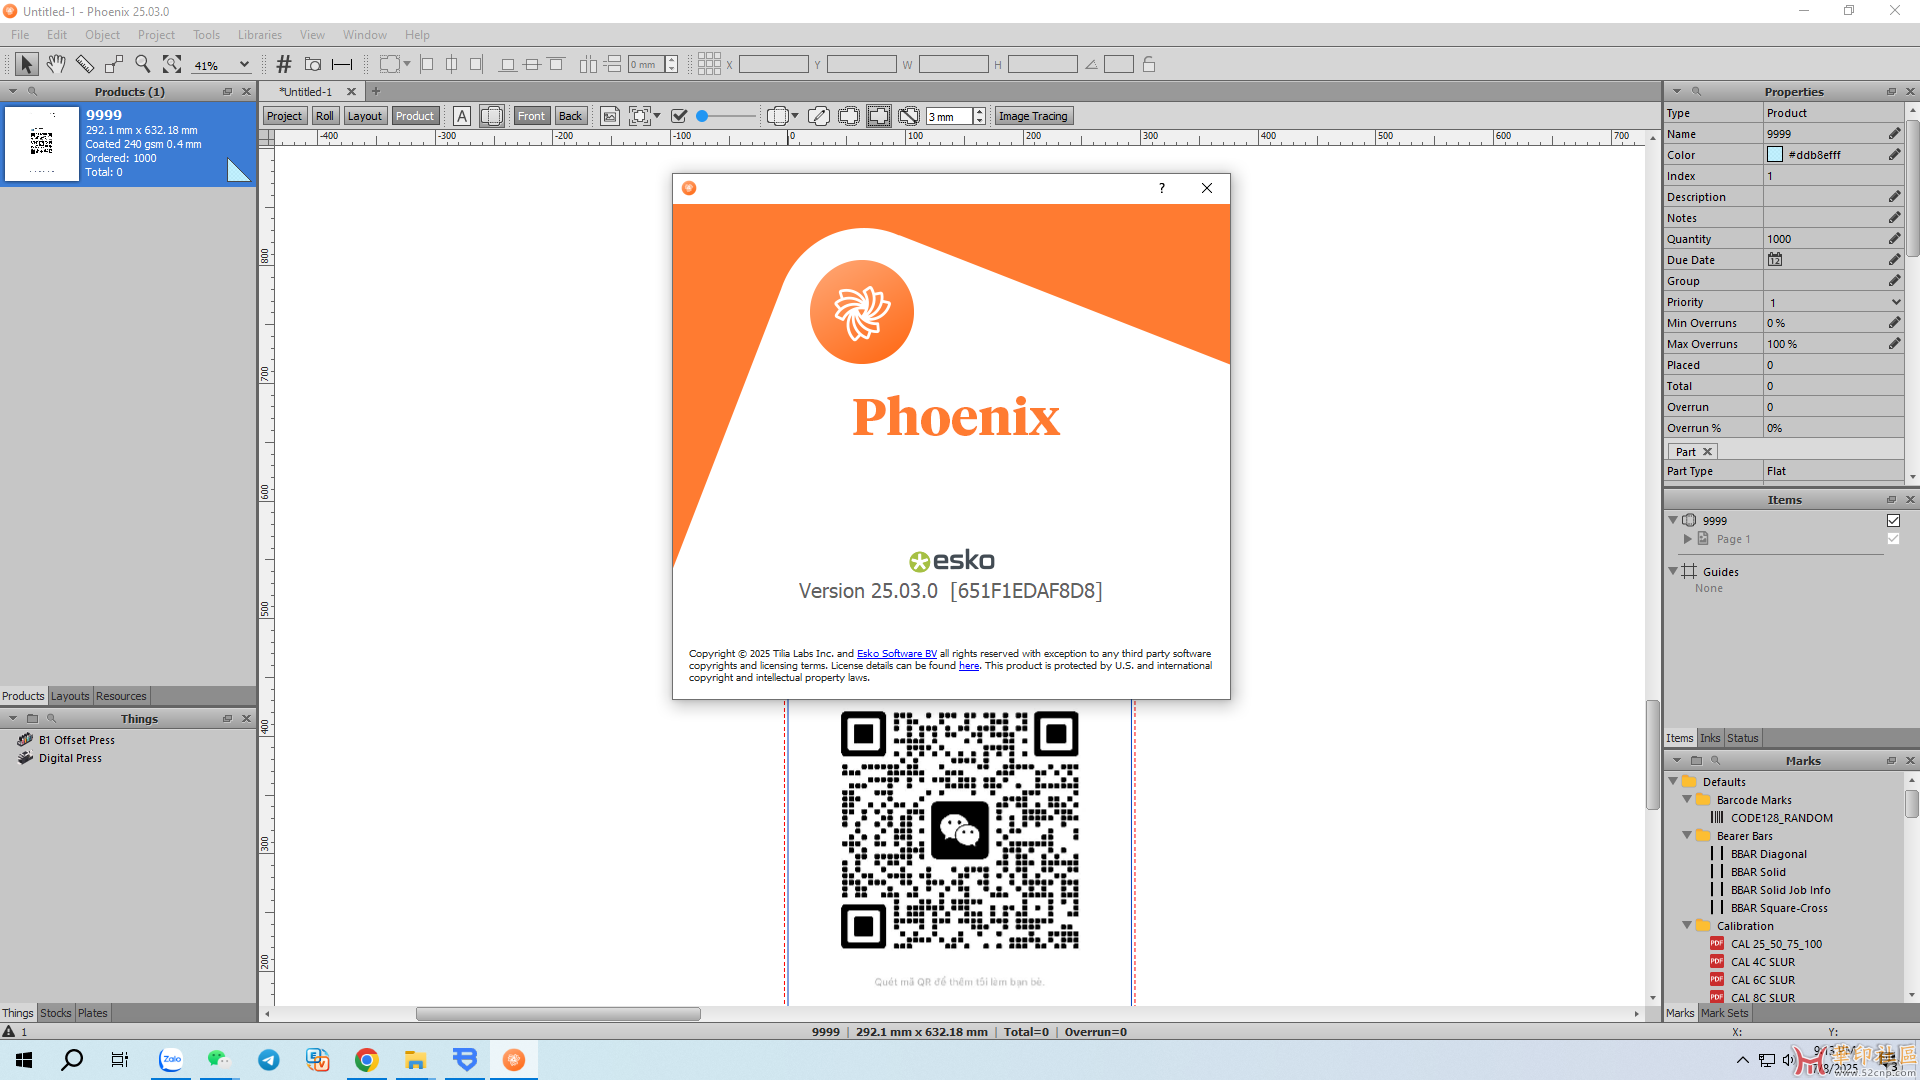Click the step-and-repeat grid icon
Image resolution: width=1920 pixels, height=1080 pixels.
pos(709,64)
